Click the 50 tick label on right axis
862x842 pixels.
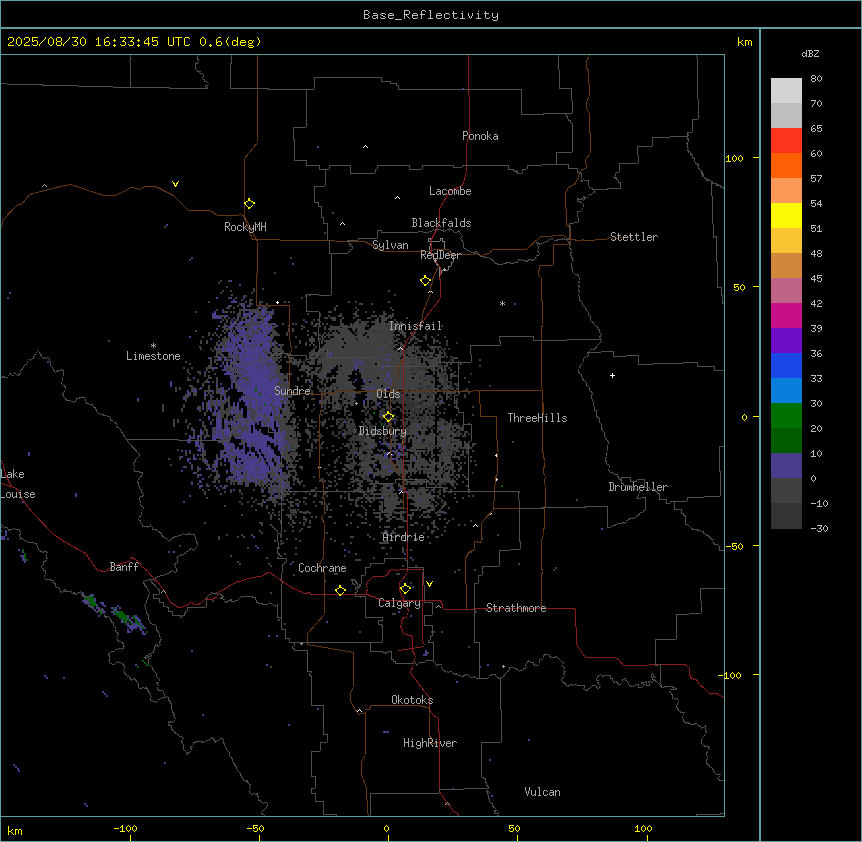(x=739, y=287)
